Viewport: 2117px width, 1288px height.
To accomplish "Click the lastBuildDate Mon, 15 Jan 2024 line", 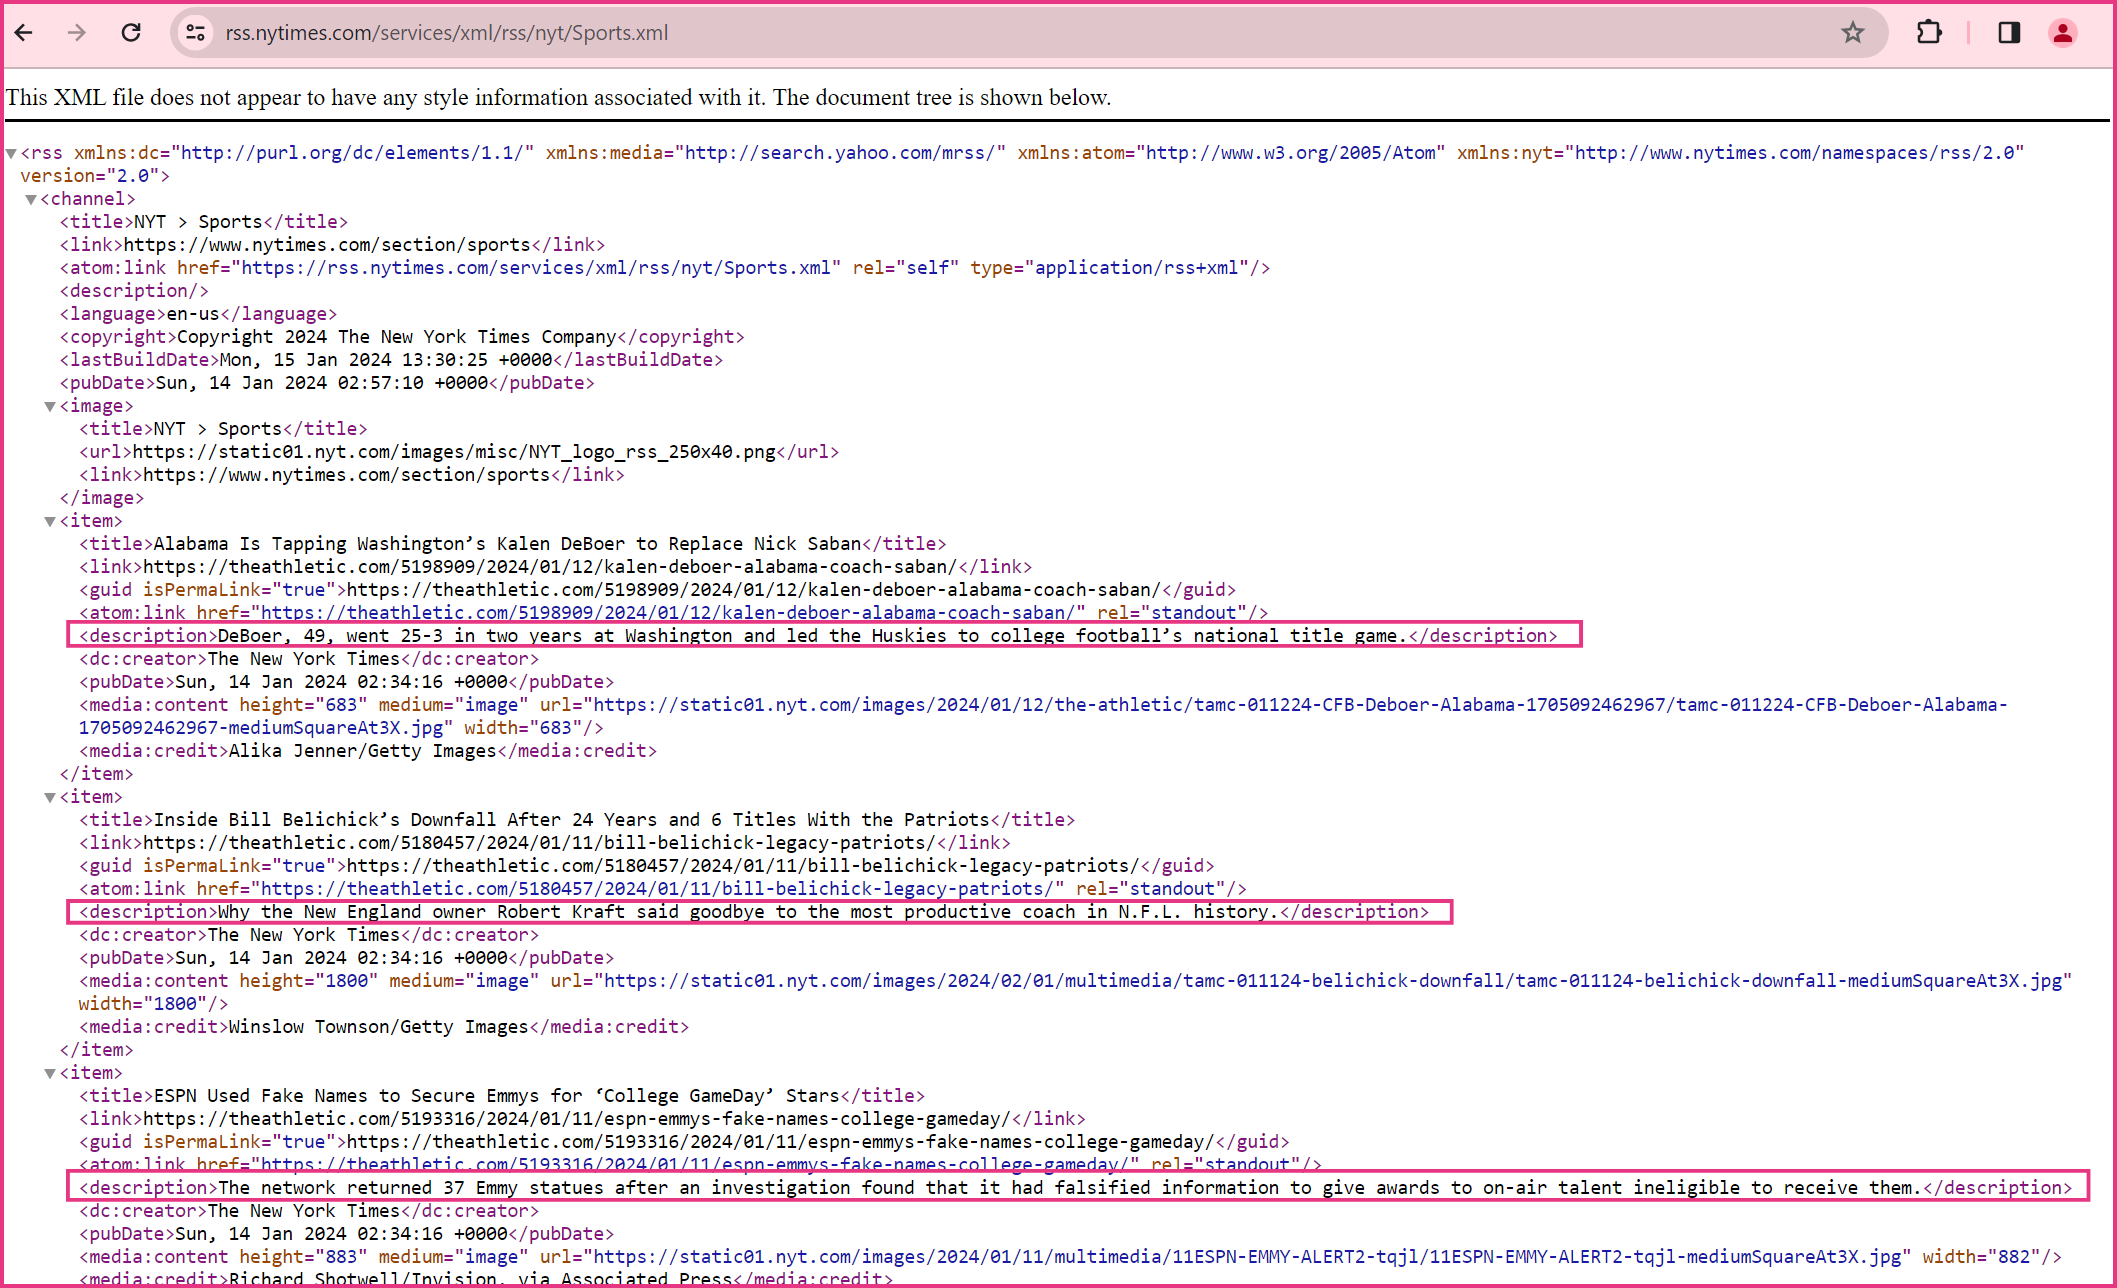I will pos(391,360).
